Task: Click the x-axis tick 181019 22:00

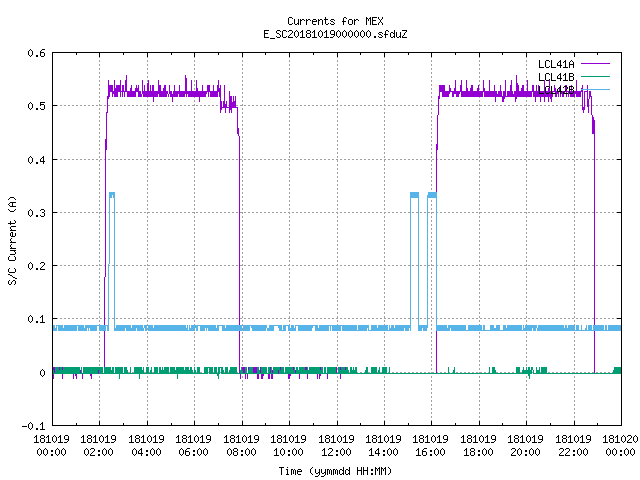Action: point(573,445)
